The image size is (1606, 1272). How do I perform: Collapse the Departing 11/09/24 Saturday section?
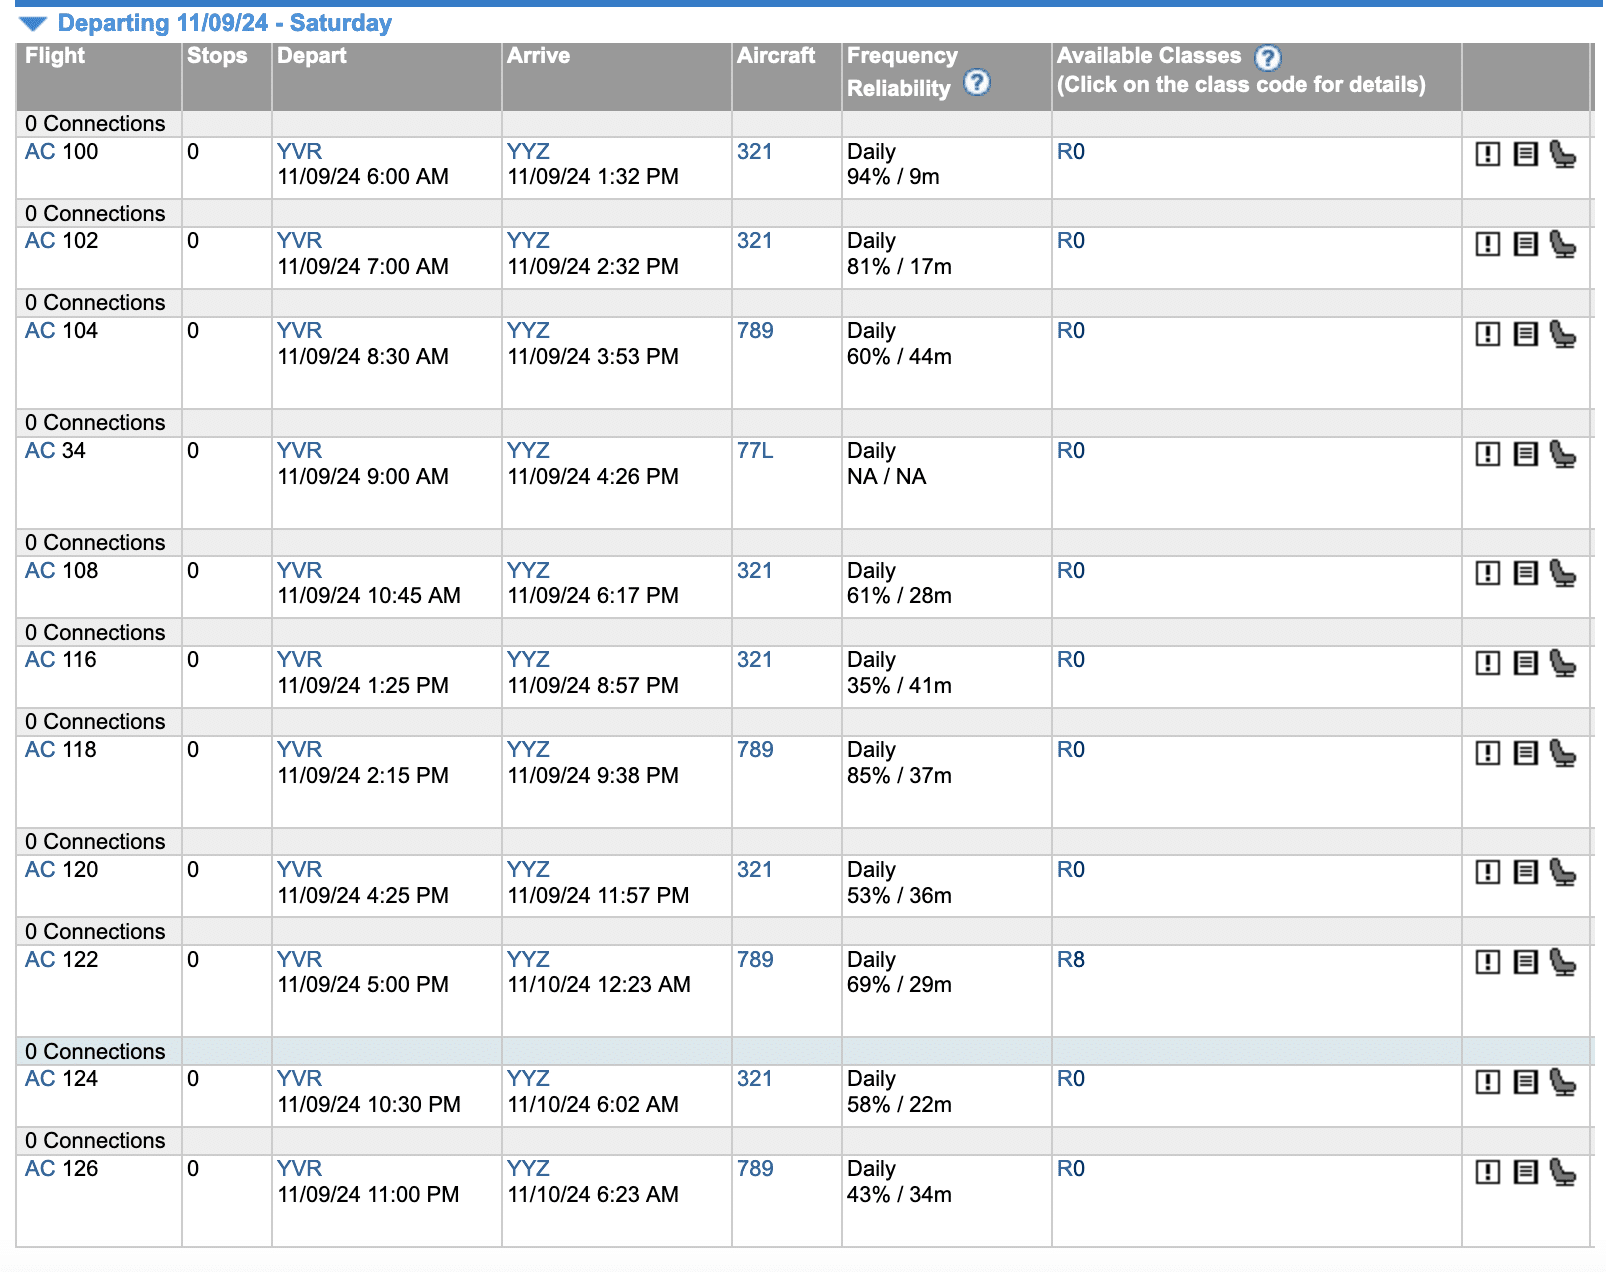[33, 23]
